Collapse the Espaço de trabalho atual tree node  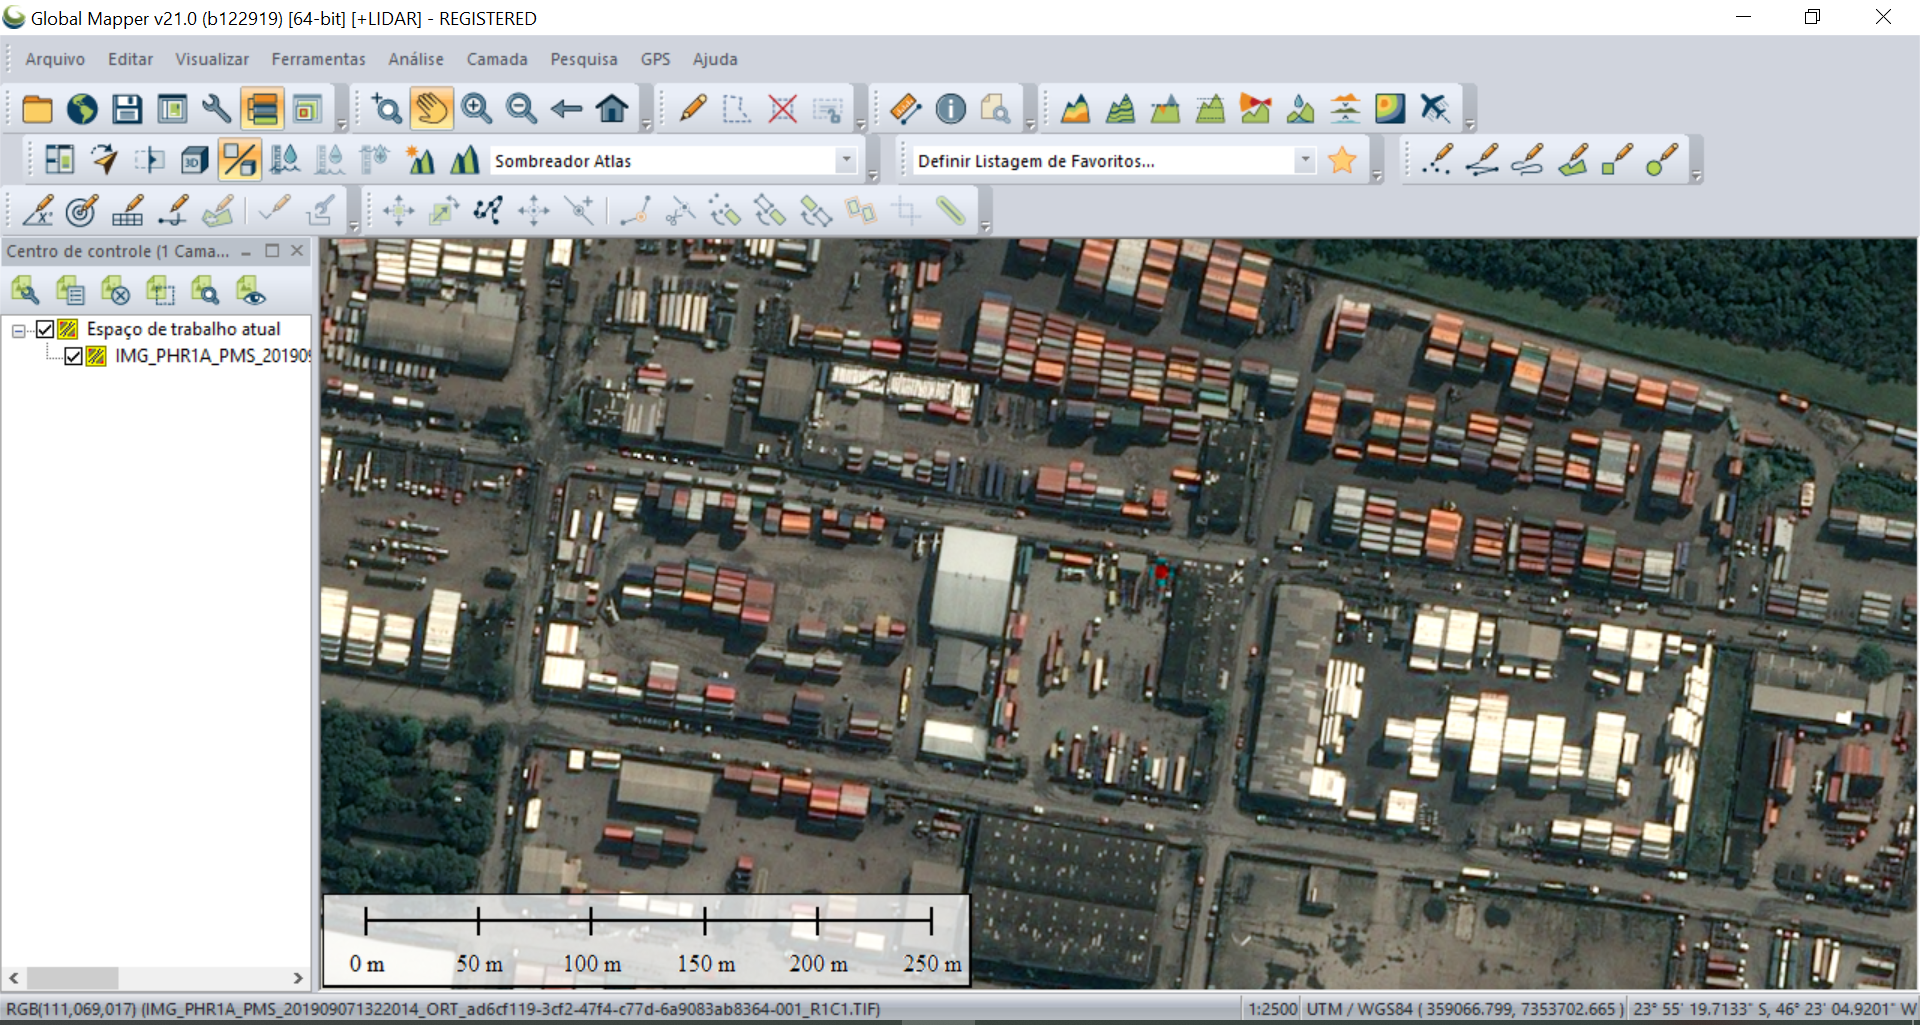pyautogui.click(x=18, y=330)
